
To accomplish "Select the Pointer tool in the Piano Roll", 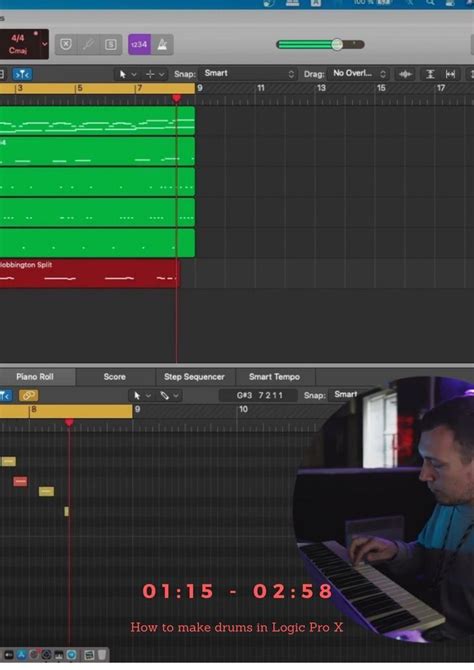I will click(137, 396).
